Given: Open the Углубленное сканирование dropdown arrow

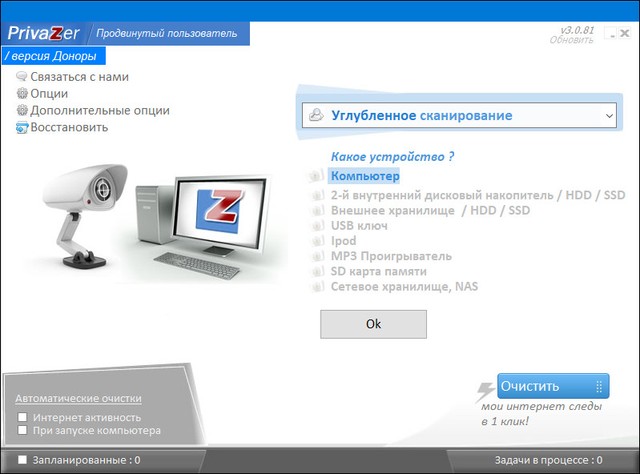Looking at the screenshot, I should tap(609, 116).
